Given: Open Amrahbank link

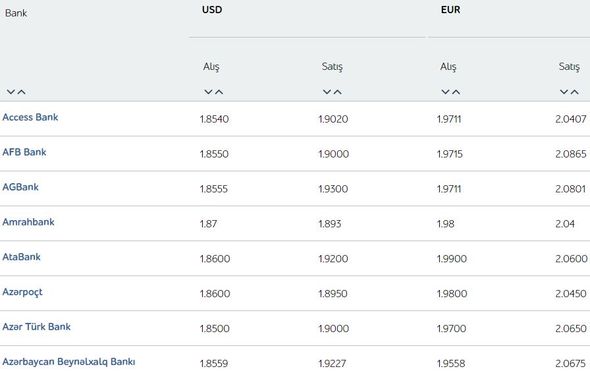Looking at the screenshot, I should click(28, 222).
